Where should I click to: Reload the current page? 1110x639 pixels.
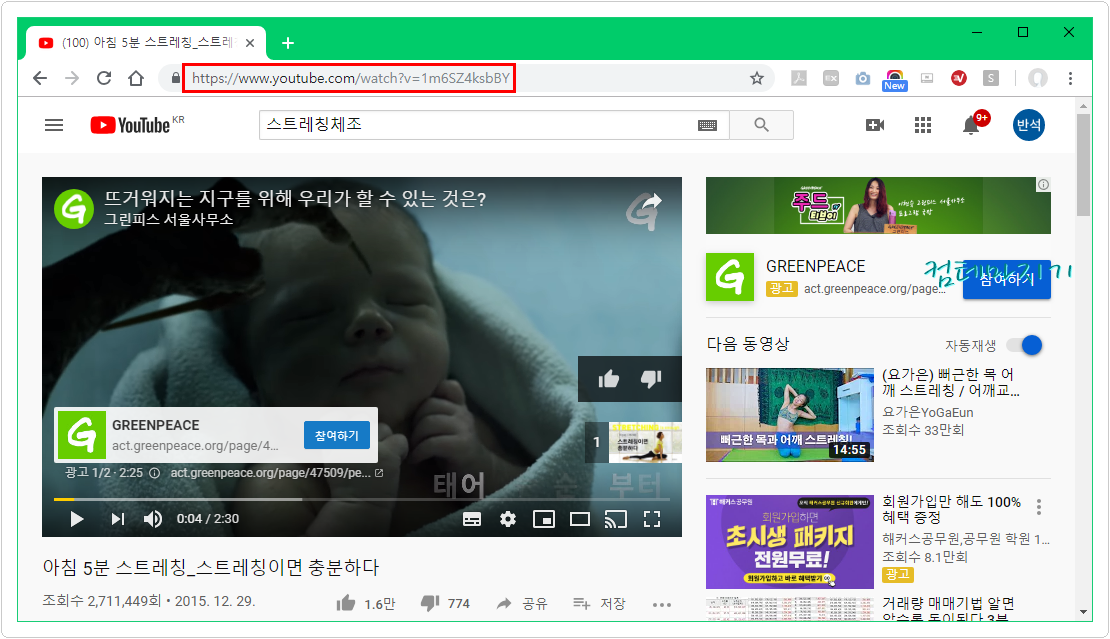tap(104, 78)
